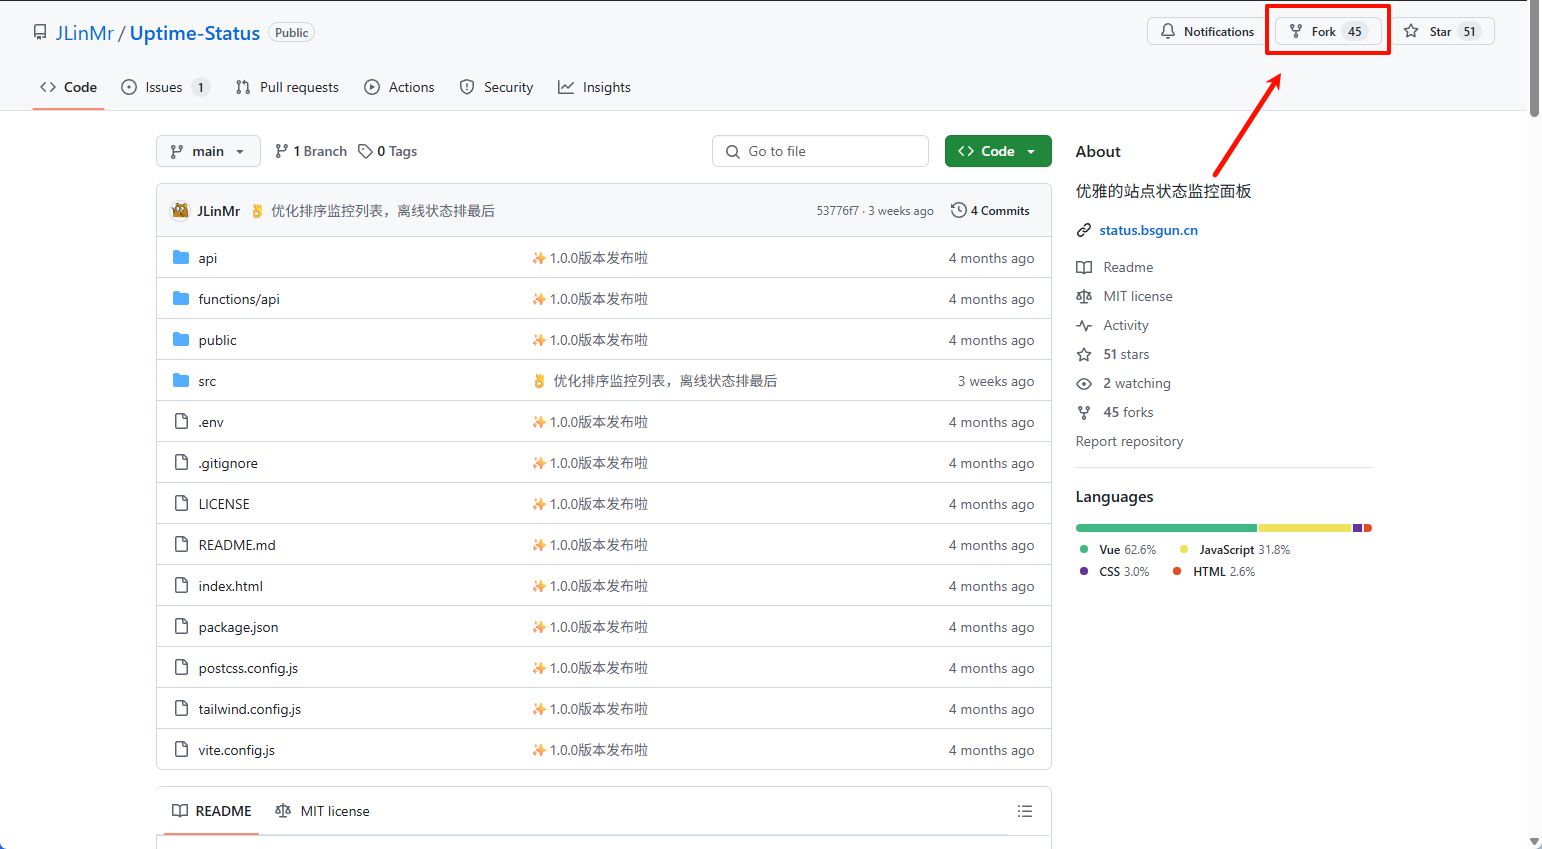The image size is (1542, 849).
Task: Click the .gitignore file icon
Action: [x=181, y=462]
